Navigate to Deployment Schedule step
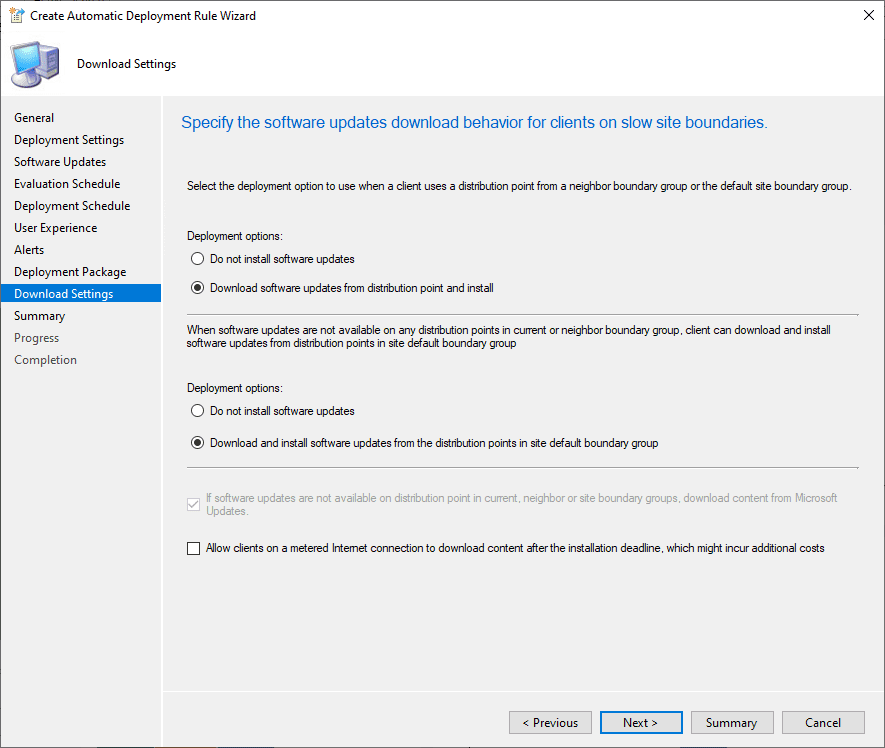 (72, 206)
